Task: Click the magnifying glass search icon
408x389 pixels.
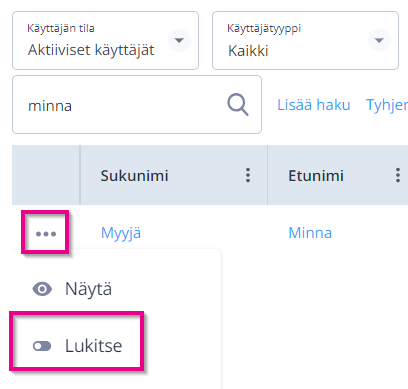Action: [x=238, y=105]
